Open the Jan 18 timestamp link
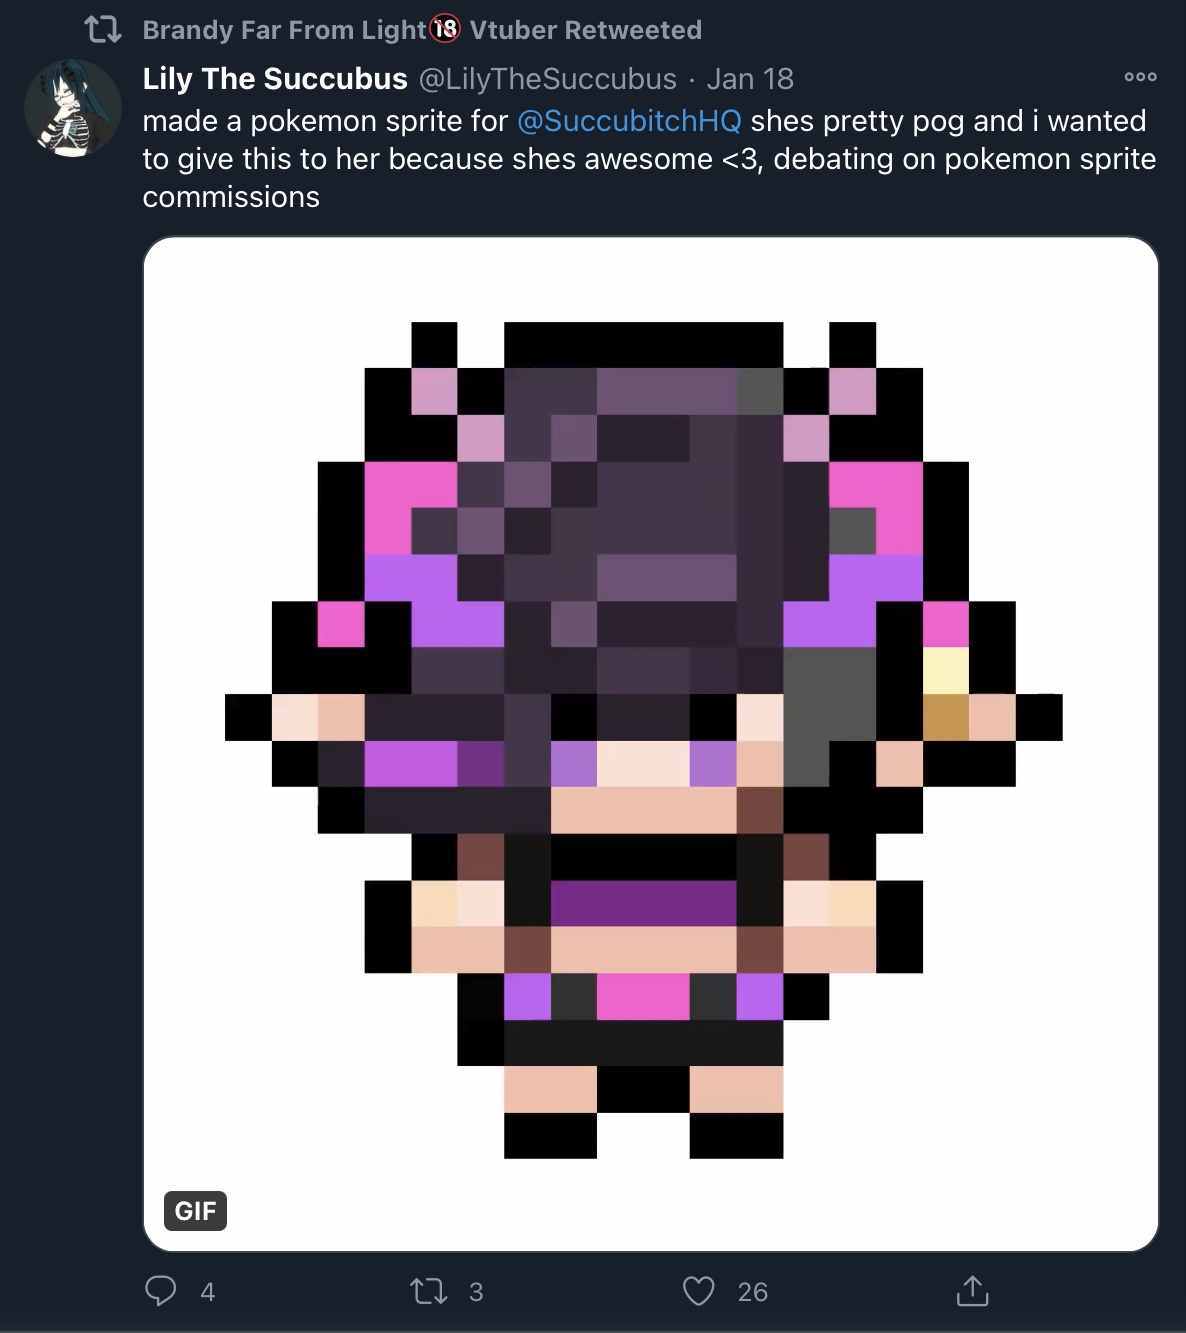This screenshot has width=1186, height=1333. 750,78
